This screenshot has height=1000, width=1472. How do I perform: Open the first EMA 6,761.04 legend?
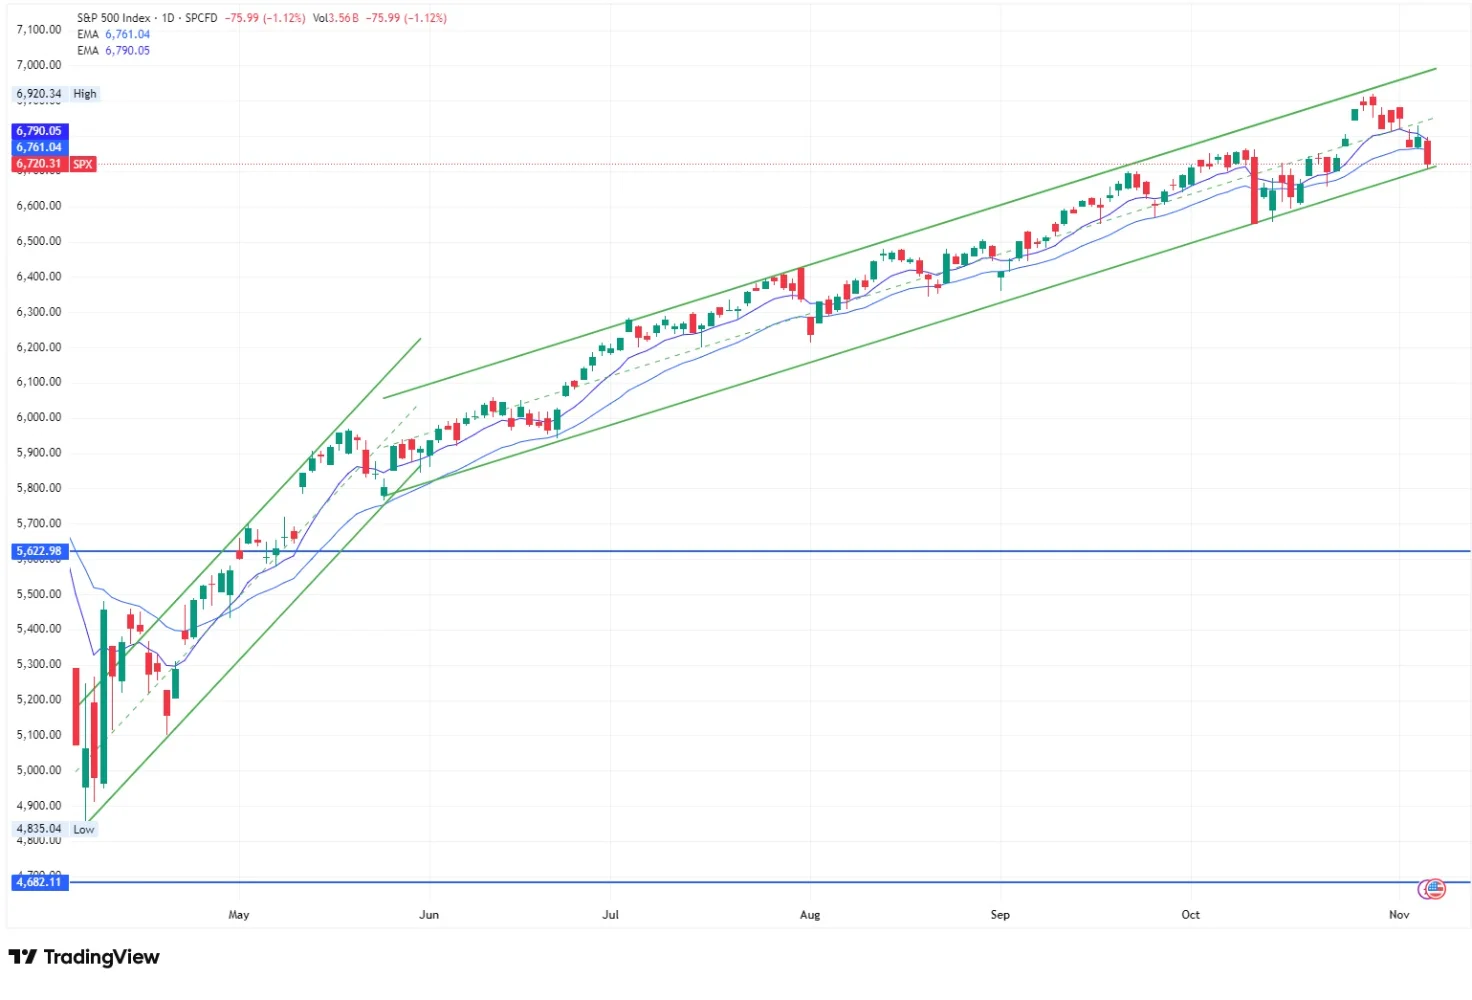pos(113,34)
